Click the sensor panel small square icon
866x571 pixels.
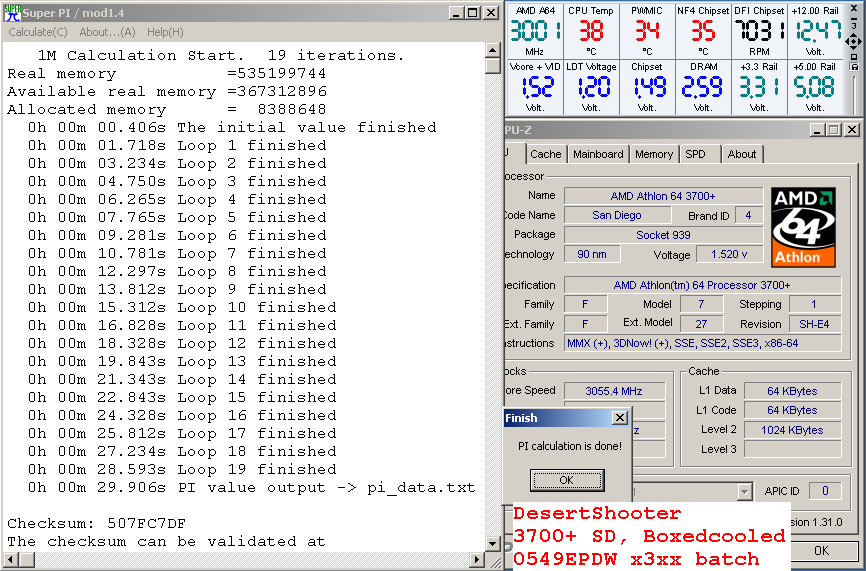pyautogui.click(x=854, y=57)
